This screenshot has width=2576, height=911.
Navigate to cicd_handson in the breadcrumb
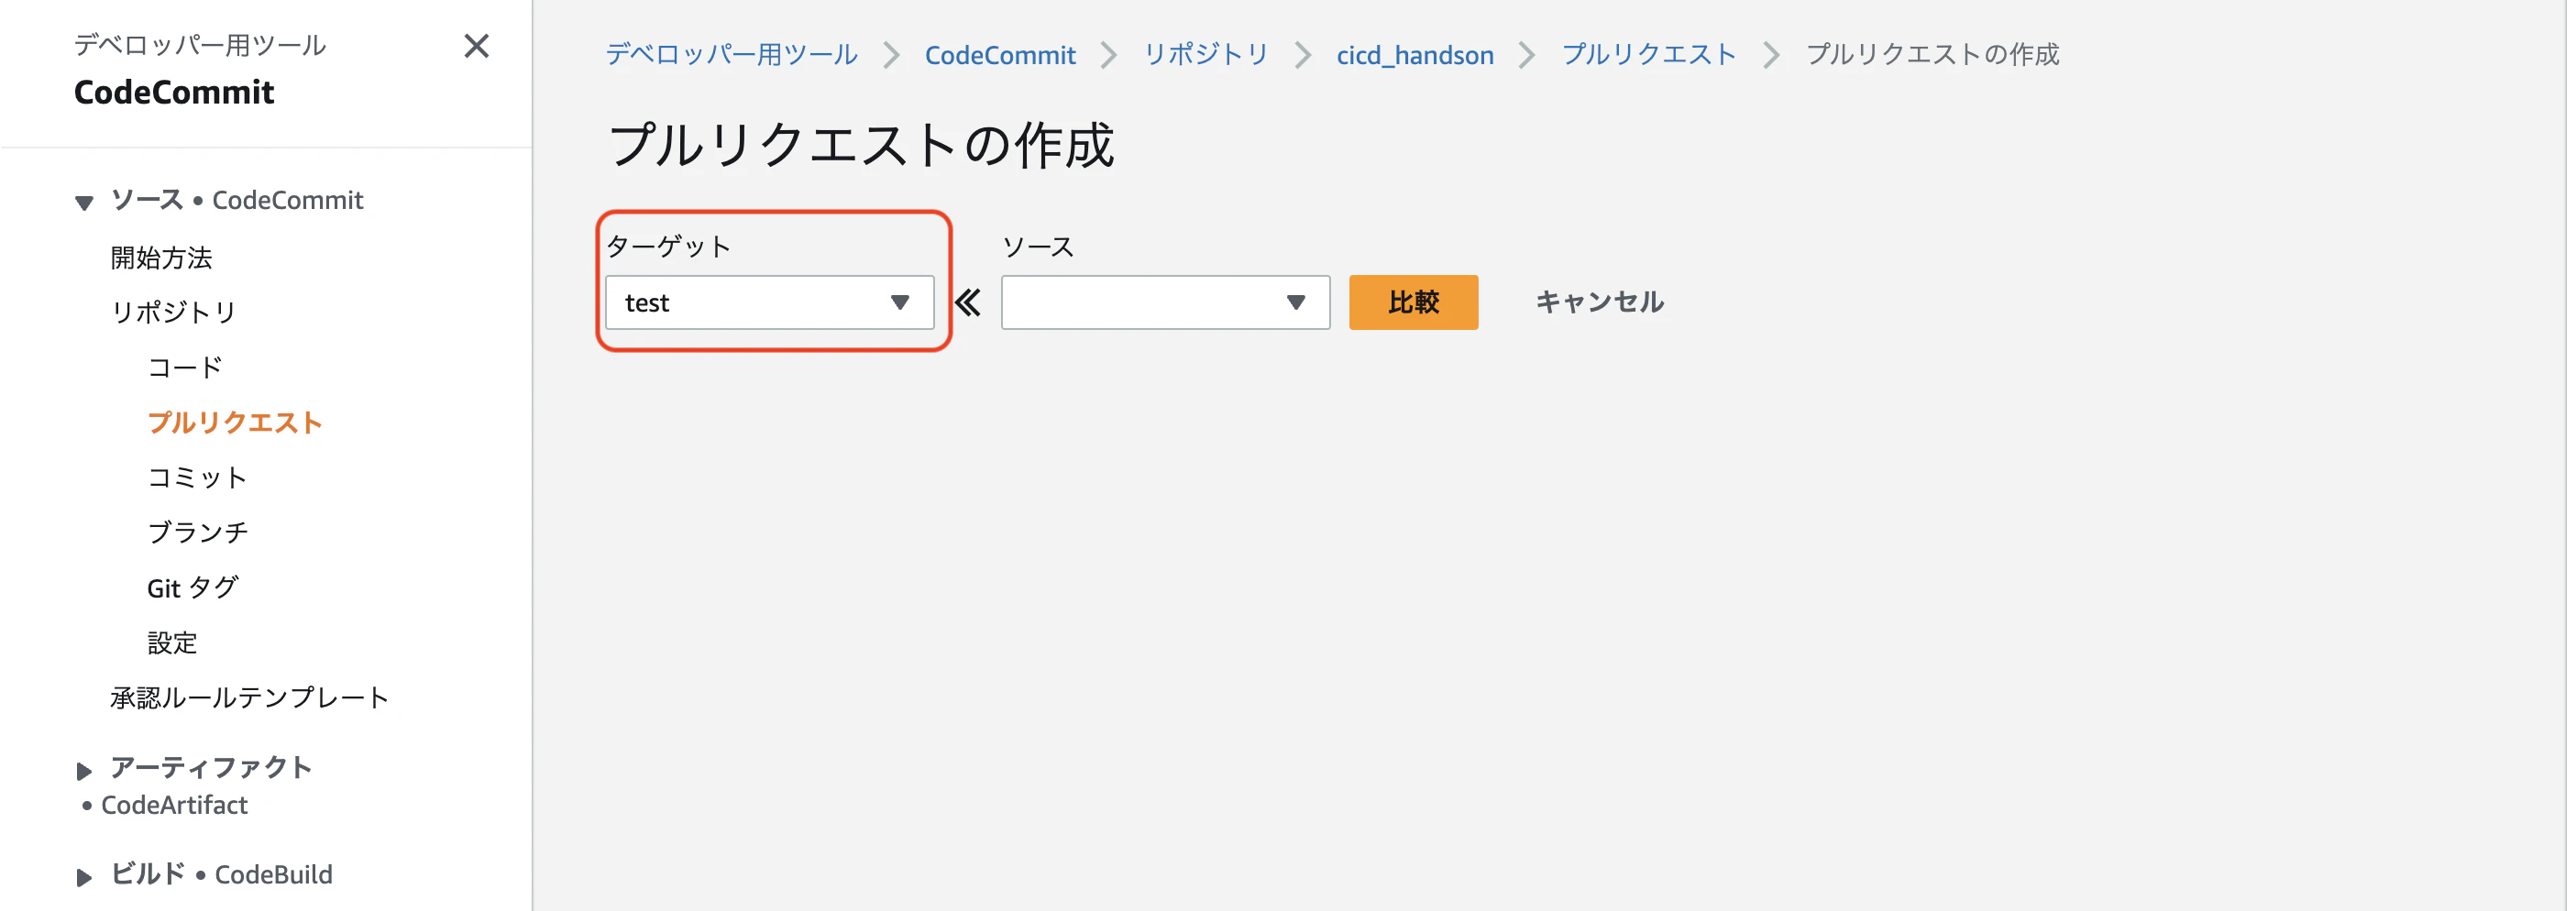point(1414,55)
